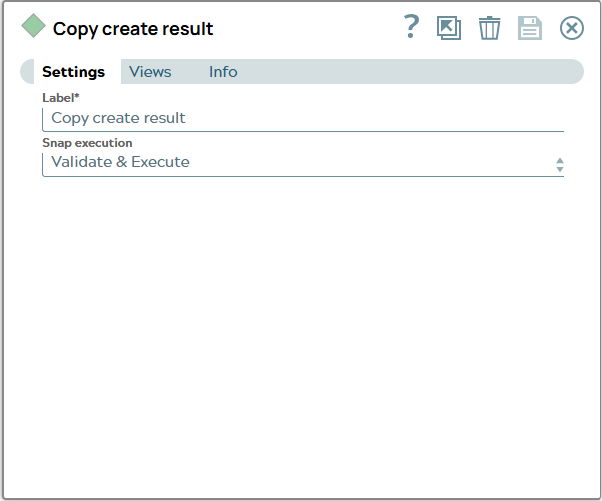This screenshot has width=602, height=501.
Task: Click into the Label input field
Action: click(x=303, y=119)
